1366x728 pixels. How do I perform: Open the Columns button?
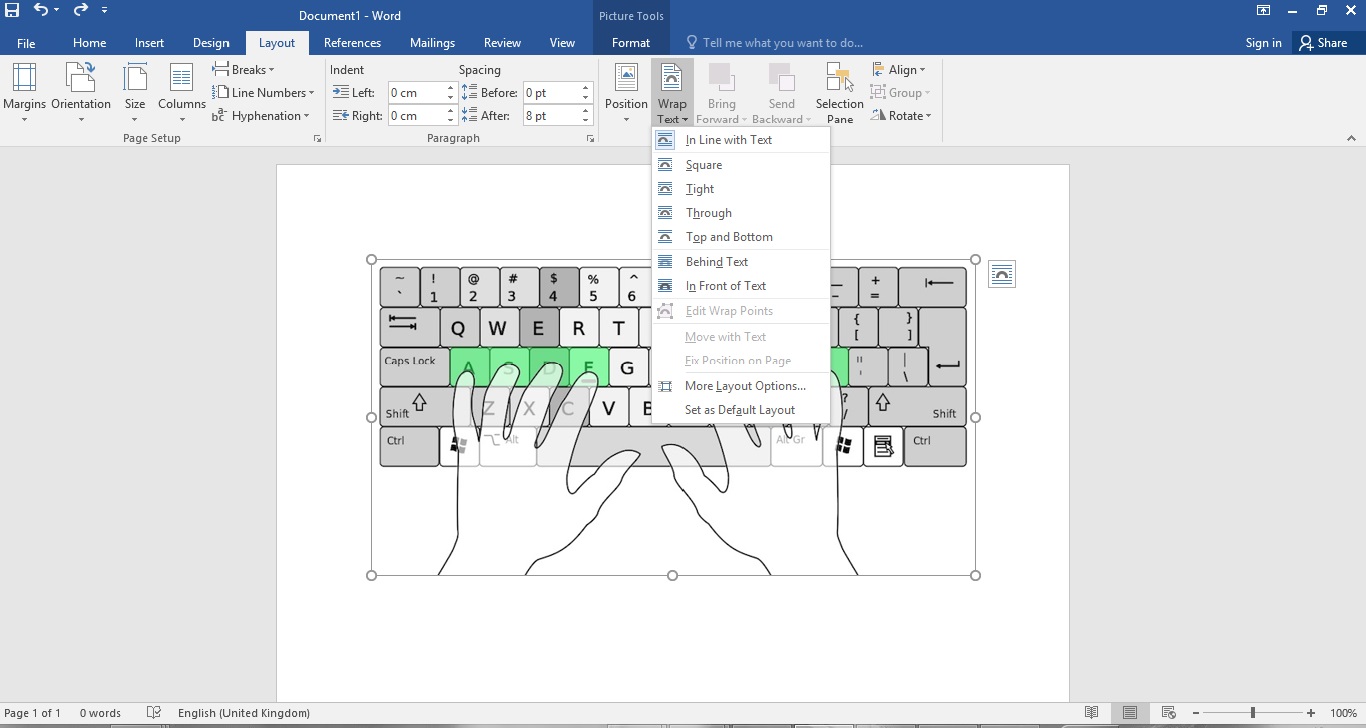point(181,92)
